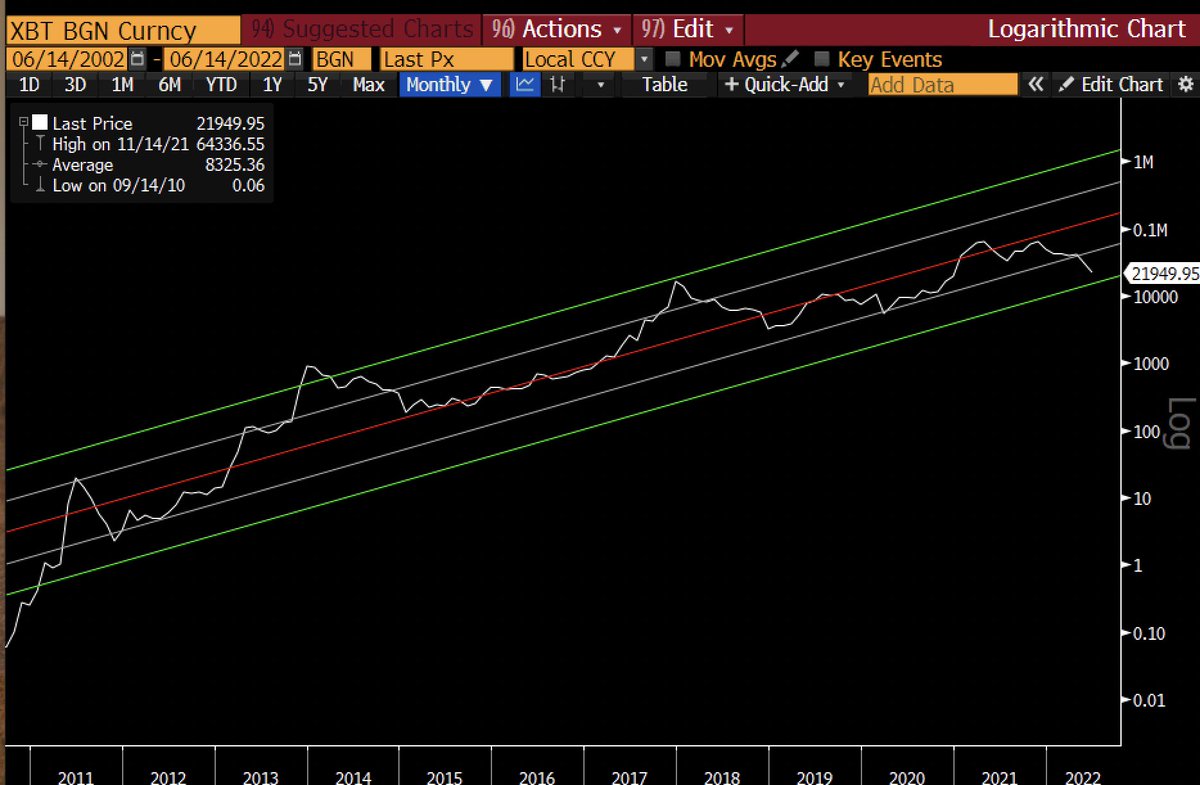The width and height of the screenshot is (1200, 785).
Task: Open Suggested Charts menu
Action: 361,29
